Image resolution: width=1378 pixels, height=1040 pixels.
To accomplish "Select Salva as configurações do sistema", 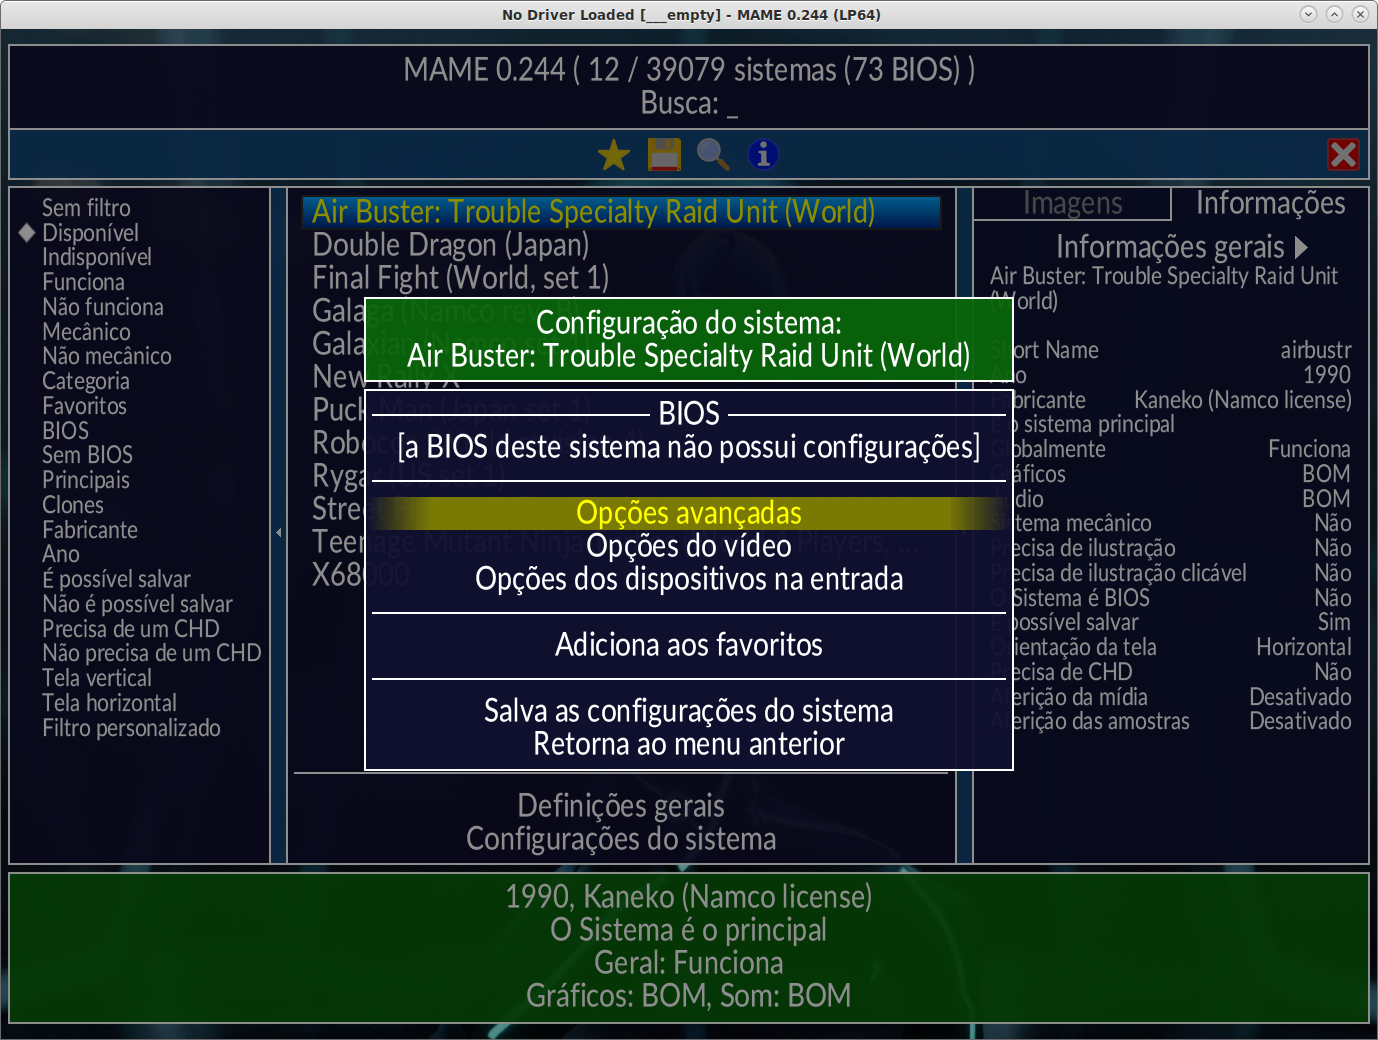I will [x=689, y=711].
